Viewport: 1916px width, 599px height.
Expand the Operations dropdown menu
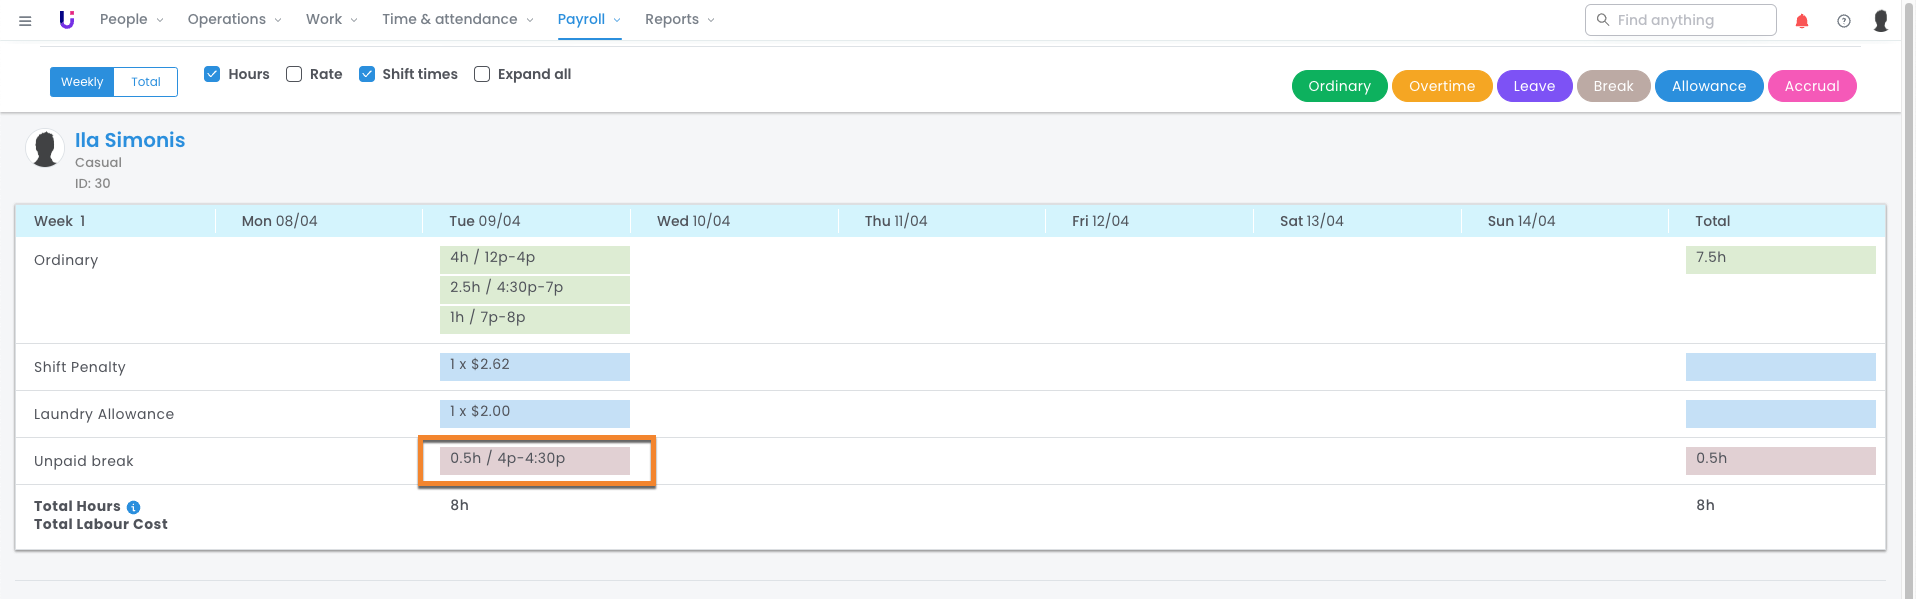pos(234,19)
